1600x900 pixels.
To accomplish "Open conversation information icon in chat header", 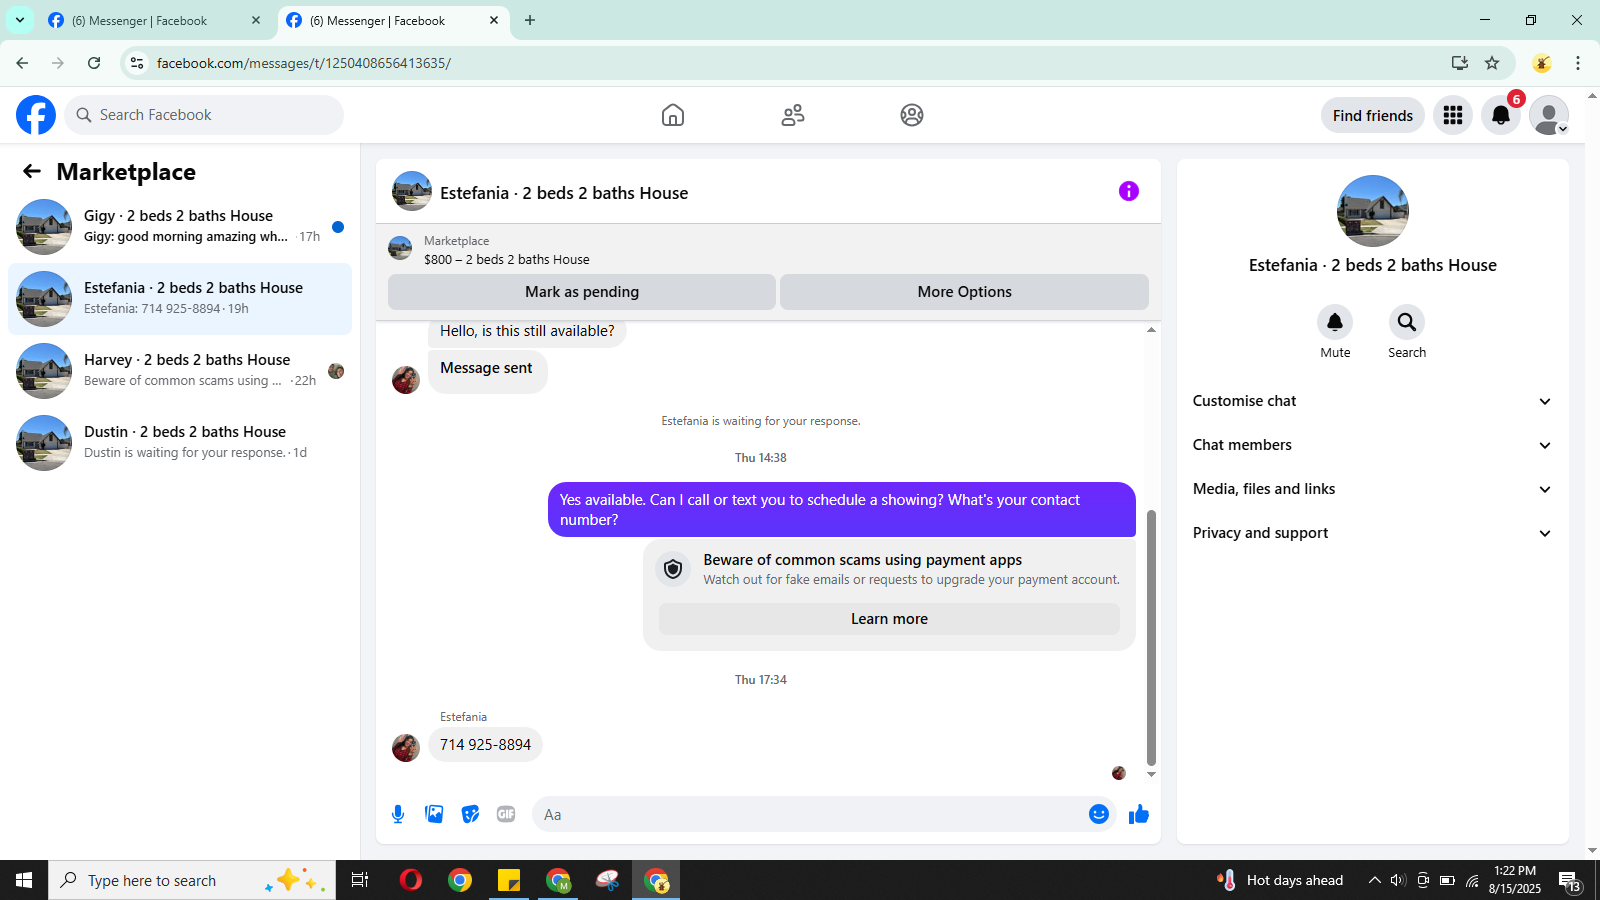I will click(1129, 191).
